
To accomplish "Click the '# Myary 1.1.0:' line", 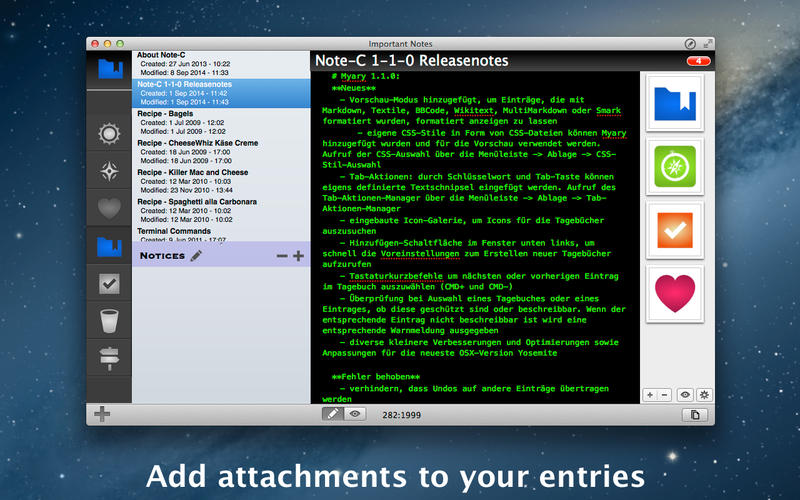I will tap(365, 77).
